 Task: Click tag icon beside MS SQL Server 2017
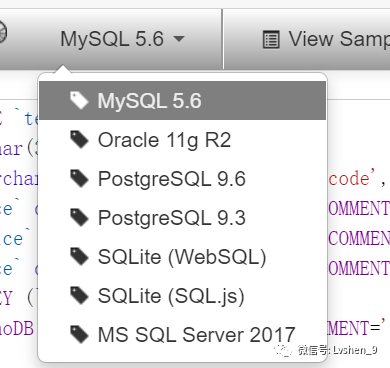pos(79,335)
